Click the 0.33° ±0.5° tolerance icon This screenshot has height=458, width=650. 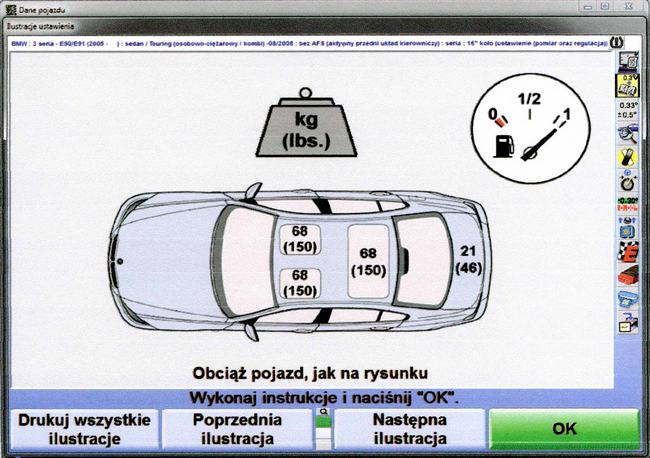point(628,110)
